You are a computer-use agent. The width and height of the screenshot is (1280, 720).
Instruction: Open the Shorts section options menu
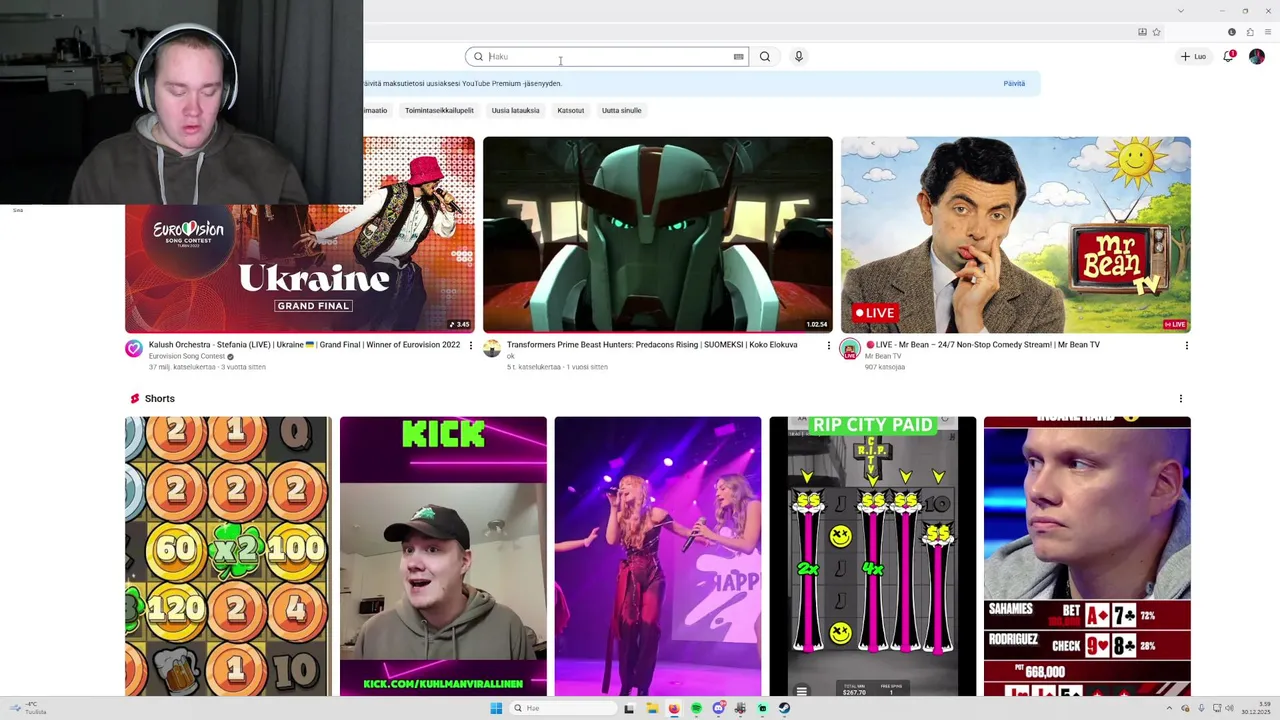(x=1180, y=399)
